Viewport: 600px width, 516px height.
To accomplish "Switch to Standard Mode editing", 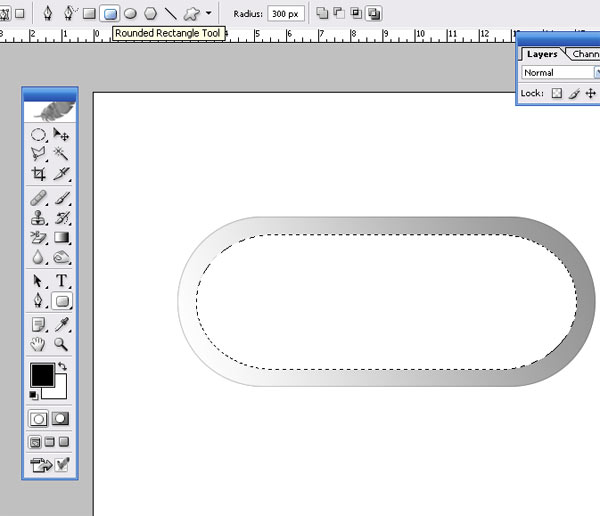I will [x=38, y=419].
